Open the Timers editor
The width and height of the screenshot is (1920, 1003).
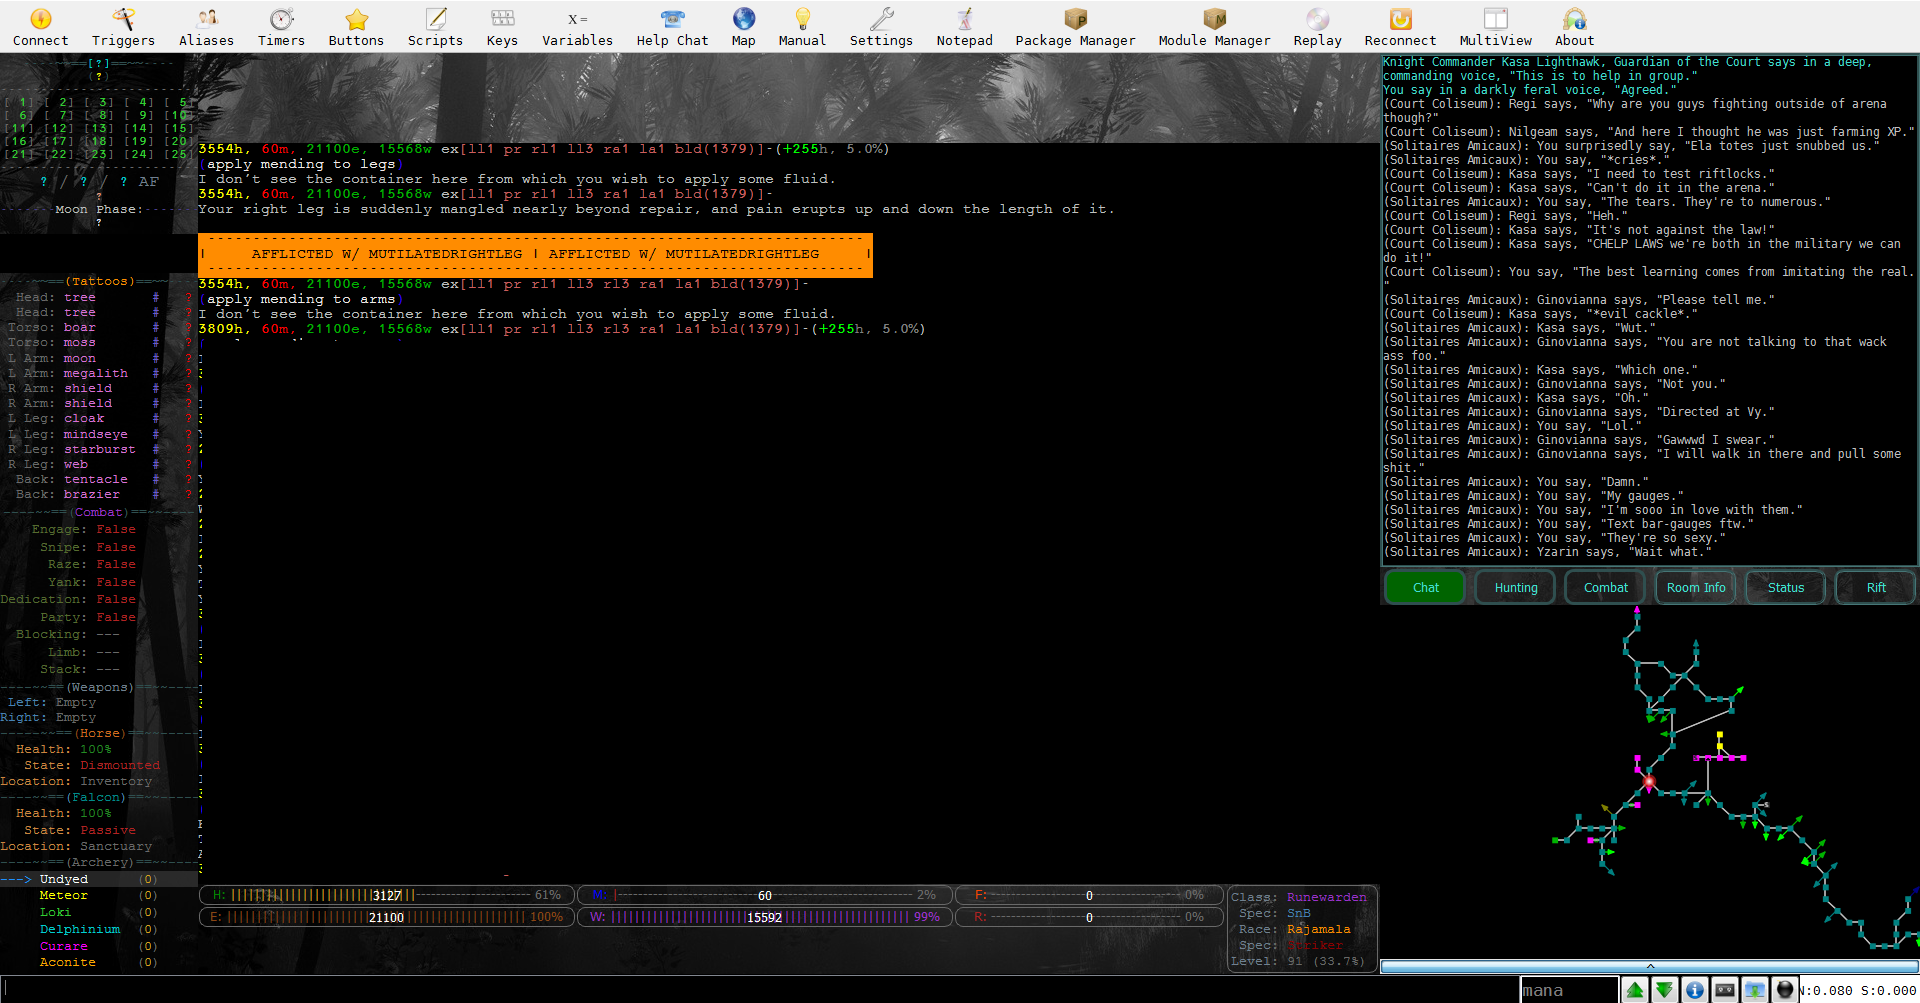point(281,27)
